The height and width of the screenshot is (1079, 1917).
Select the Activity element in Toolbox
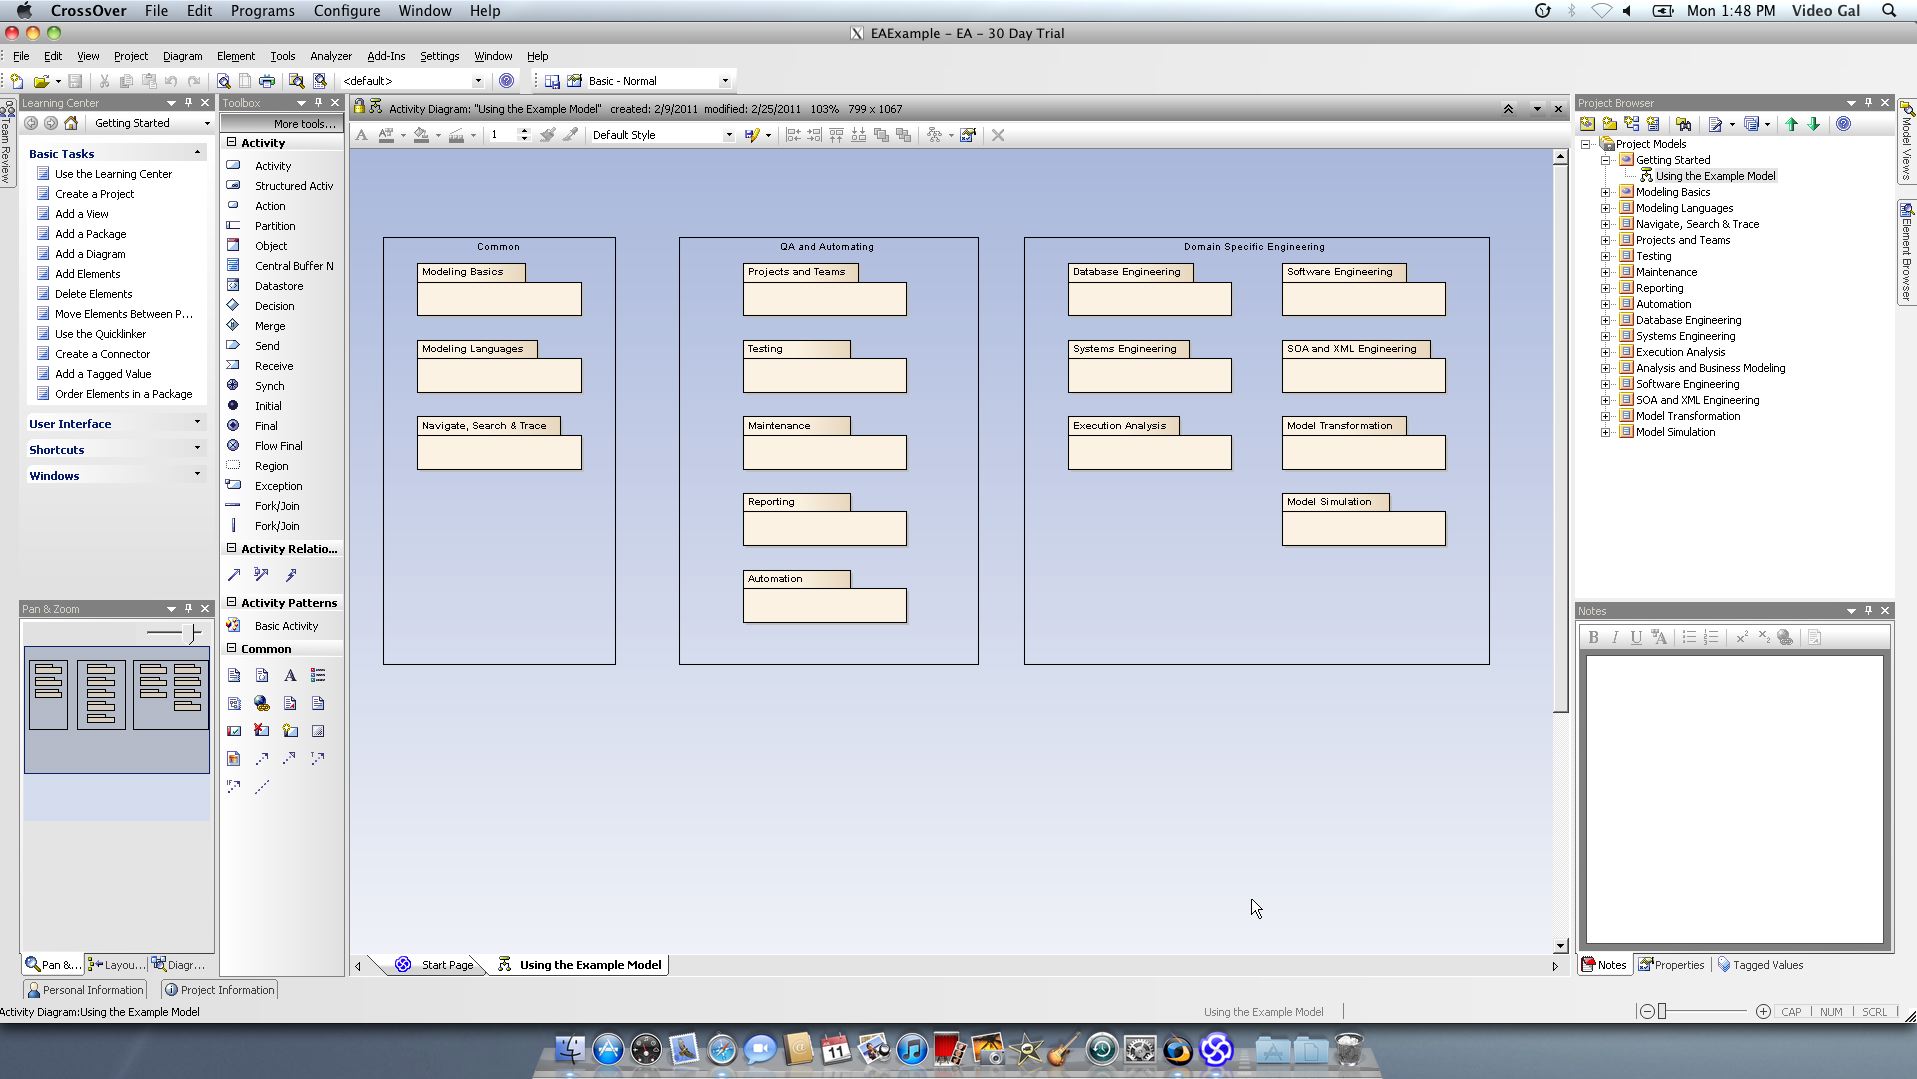tap(272, 166)
